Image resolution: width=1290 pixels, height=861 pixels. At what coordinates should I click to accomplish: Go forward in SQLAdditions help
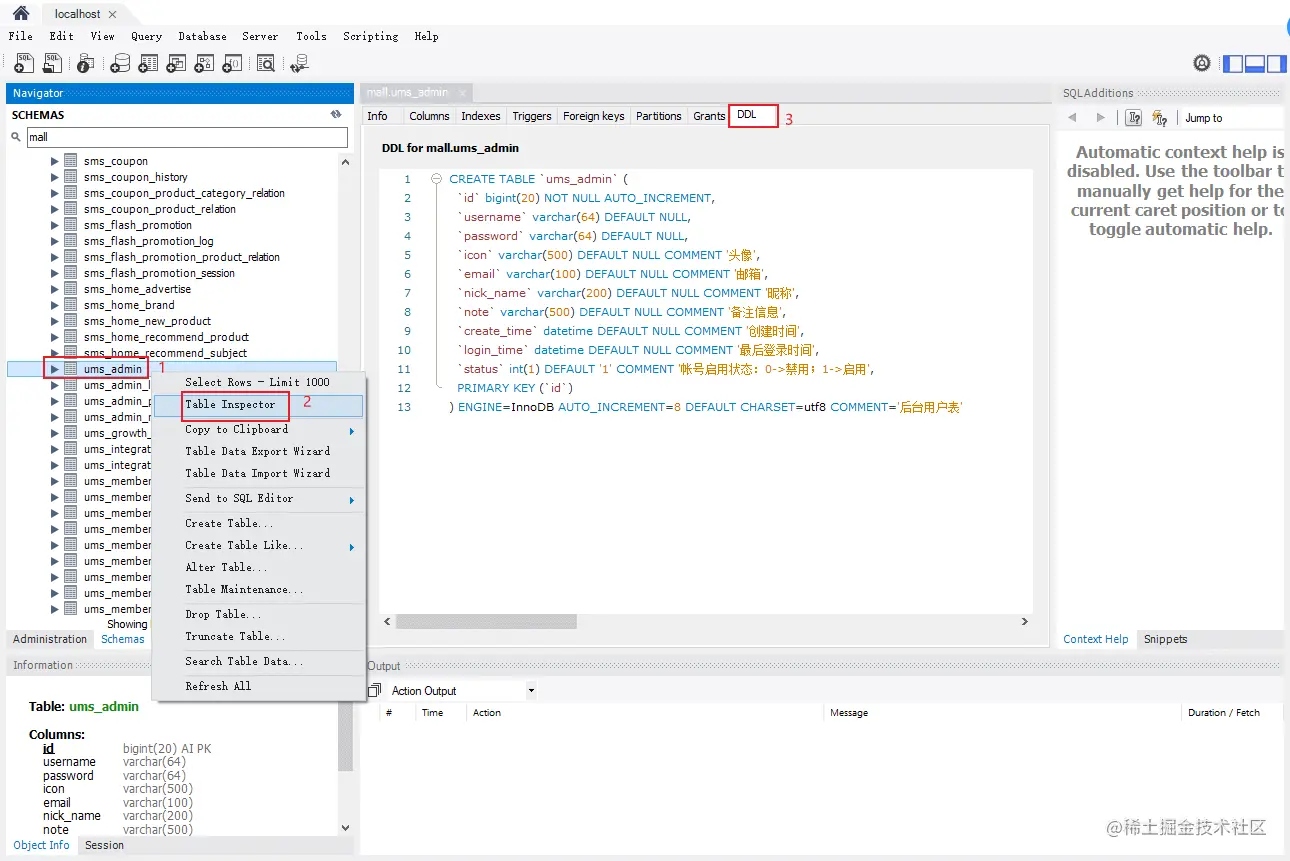pos(1101,118)
